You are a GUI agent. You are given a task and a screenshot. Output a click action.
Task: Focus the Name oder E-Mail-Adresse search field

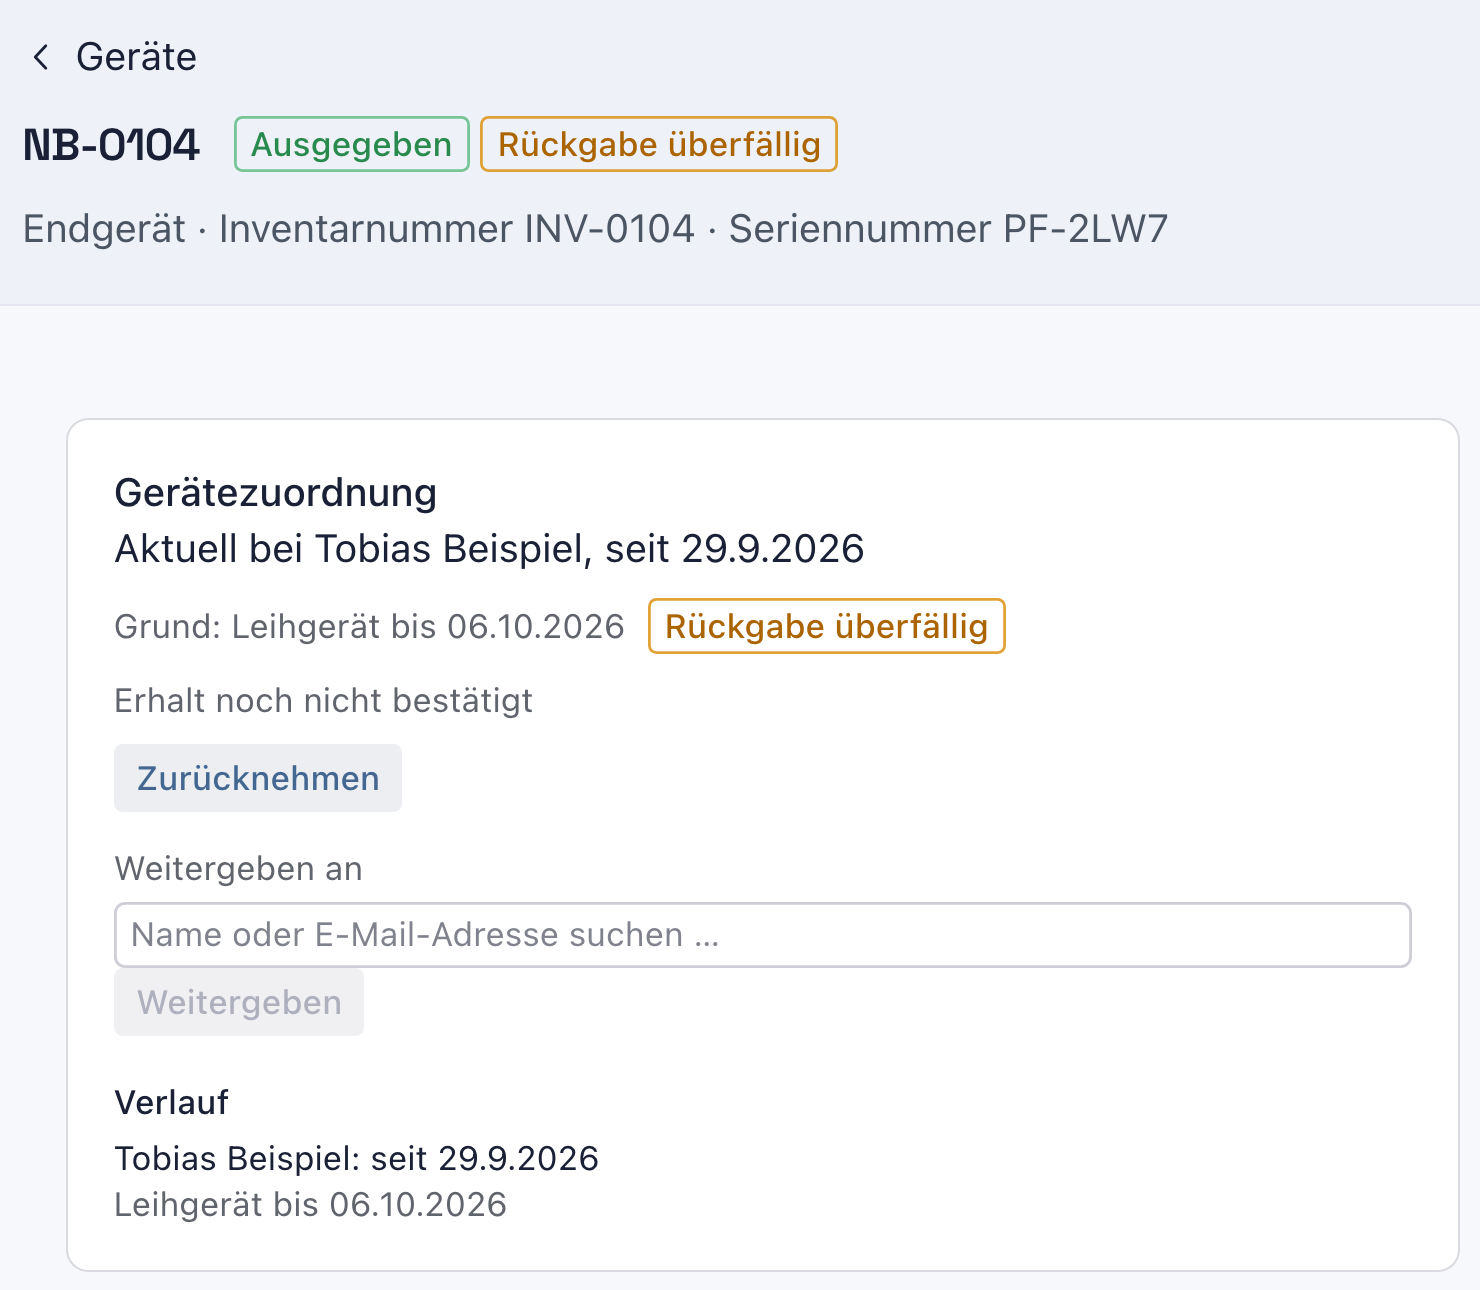point(763,935)
